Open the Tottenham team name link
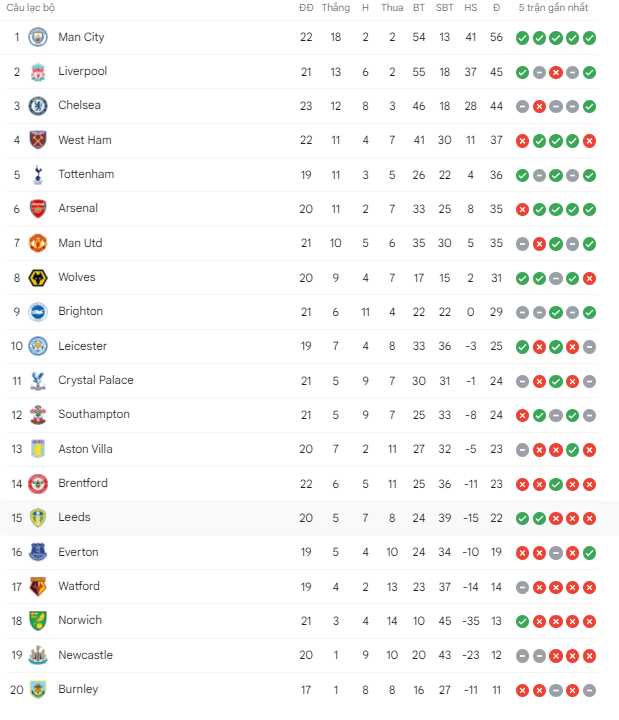This screenshot has height=720, width=619. coord(86,174)
